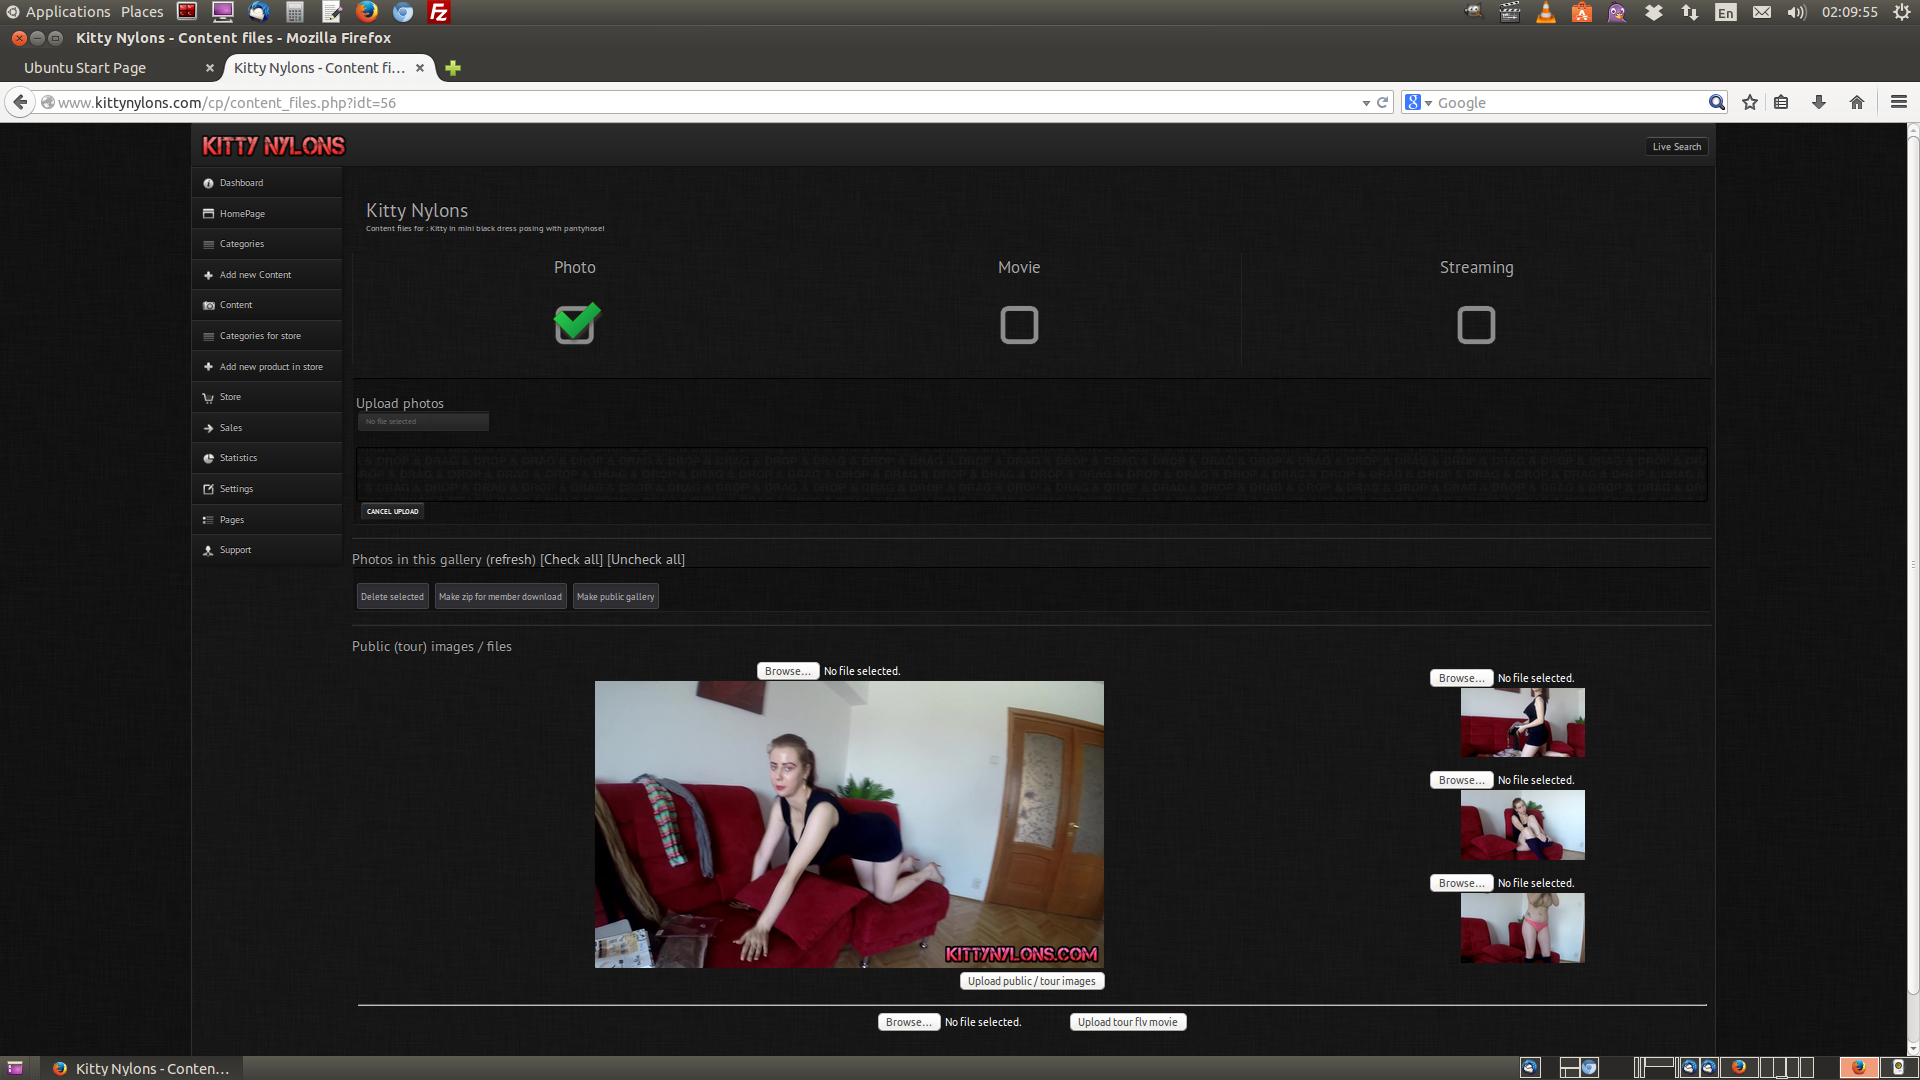Open the keyboard layout En indicator
This screenshot has width=1920, height=1080.
tap(1726, 12)
